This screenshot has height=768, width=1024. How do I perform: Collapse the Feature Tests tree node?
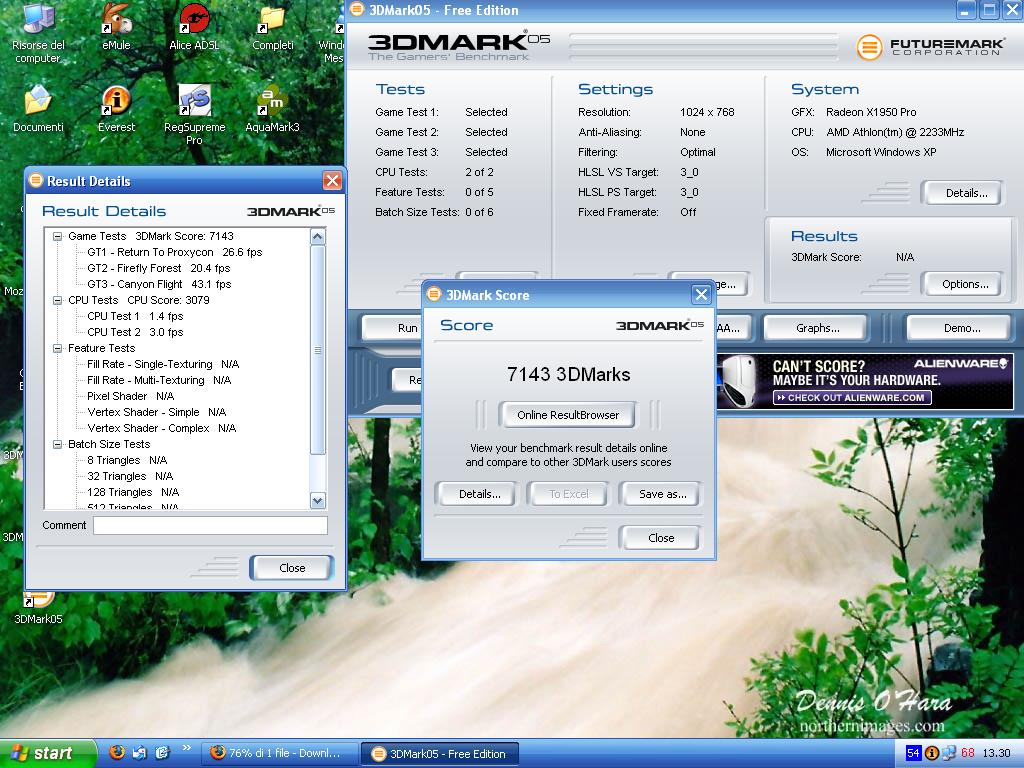[57, 348]
